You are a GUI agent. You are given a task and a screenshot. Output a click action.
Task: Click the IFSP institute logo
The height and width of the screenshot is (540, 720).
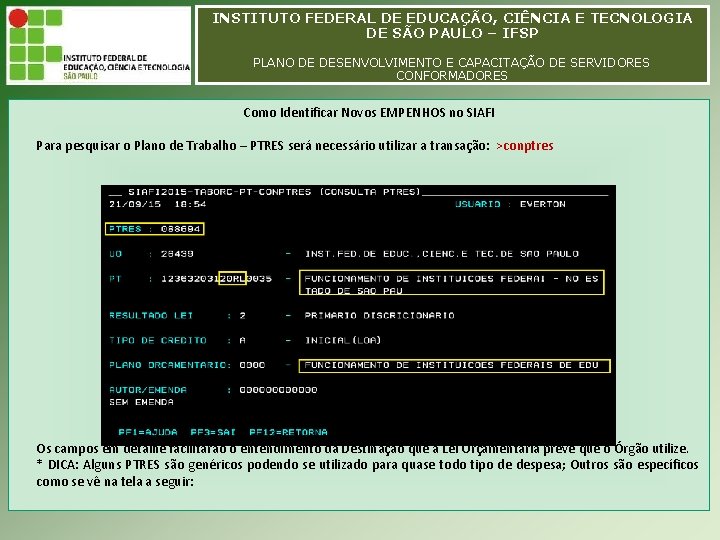point(98,45)
